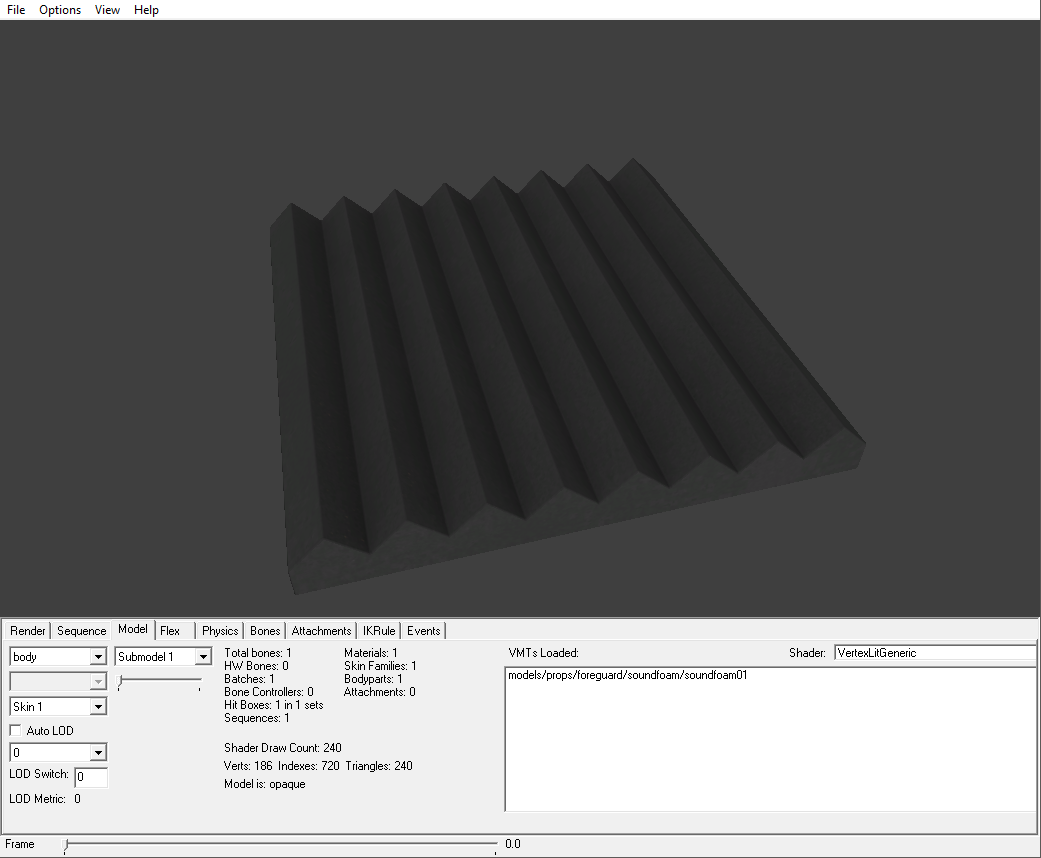Click the Skin Families: 1 text

(x=380, y=665)
